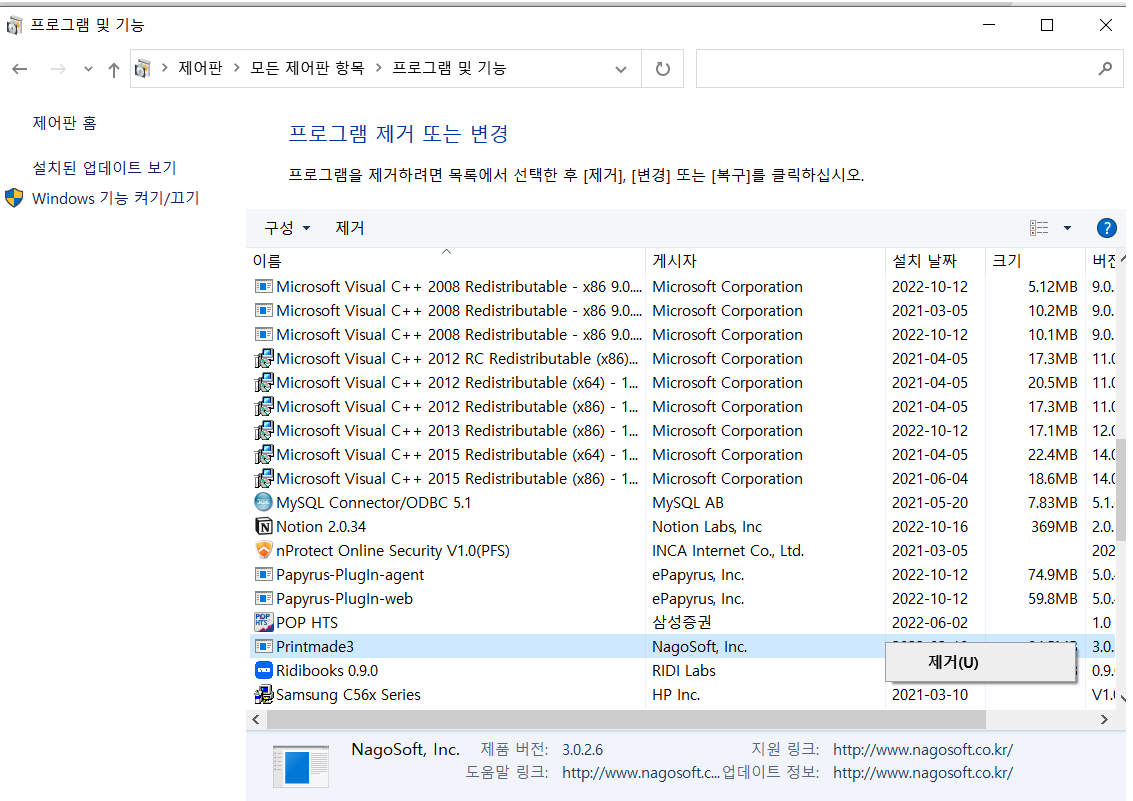The width and height of the screenshot is (1133, 801).
Task: Refresh the page with the refresh icon
Action: (x=663, y=68)
